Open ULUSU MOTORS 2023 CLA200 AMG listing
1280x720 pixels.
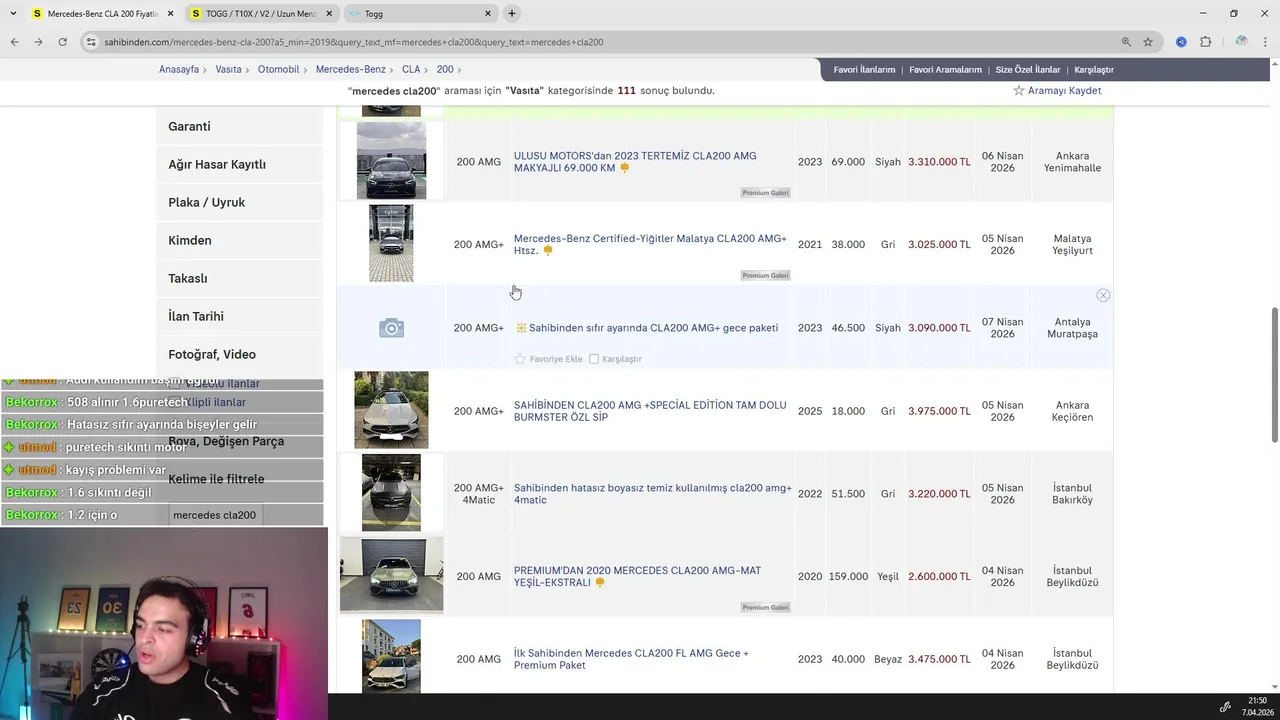(635, 162)
